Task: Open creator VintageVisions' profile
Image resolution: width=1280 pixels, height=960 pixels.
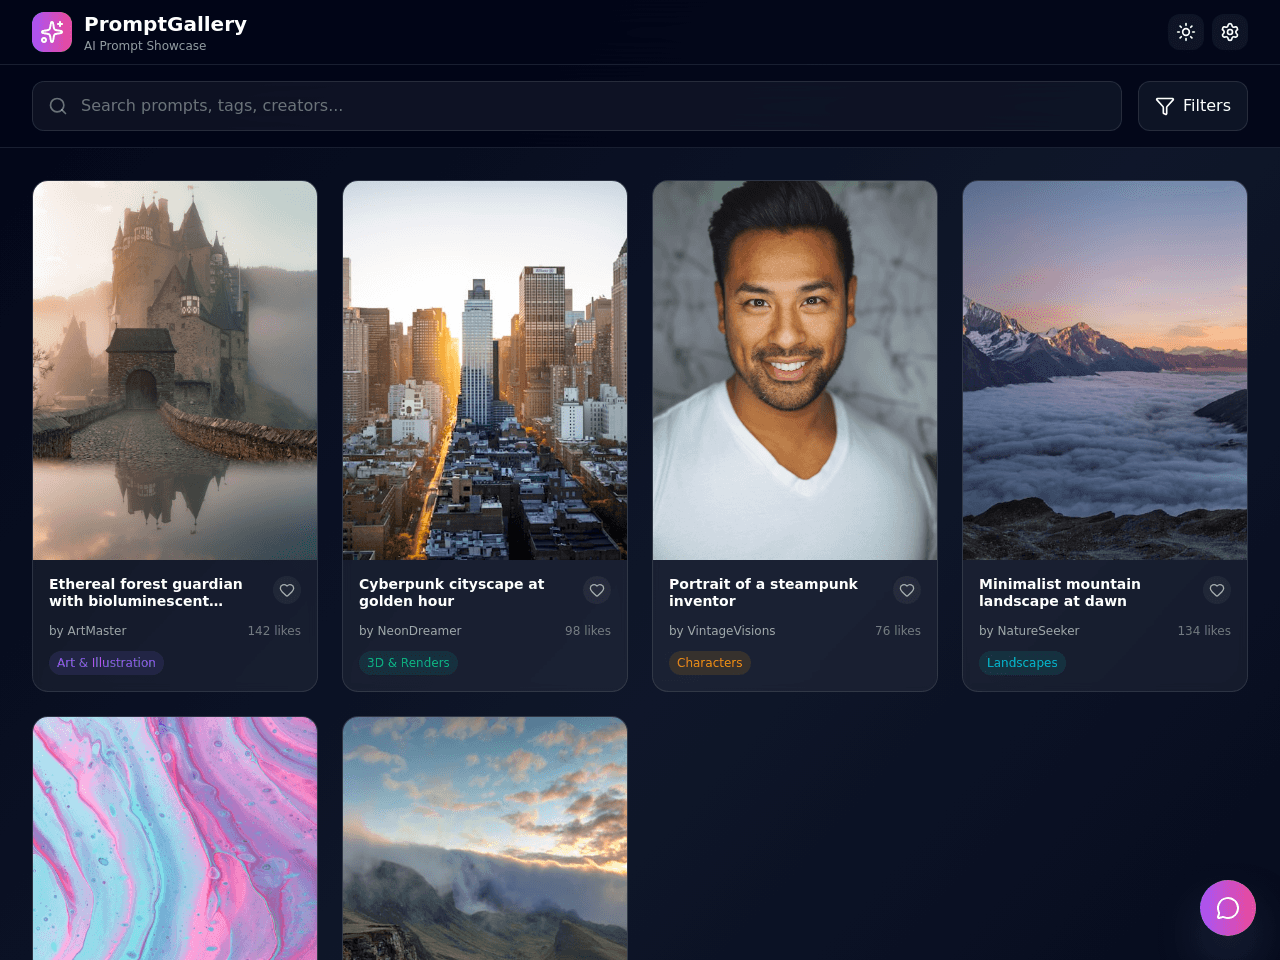Action: (722, 631)
